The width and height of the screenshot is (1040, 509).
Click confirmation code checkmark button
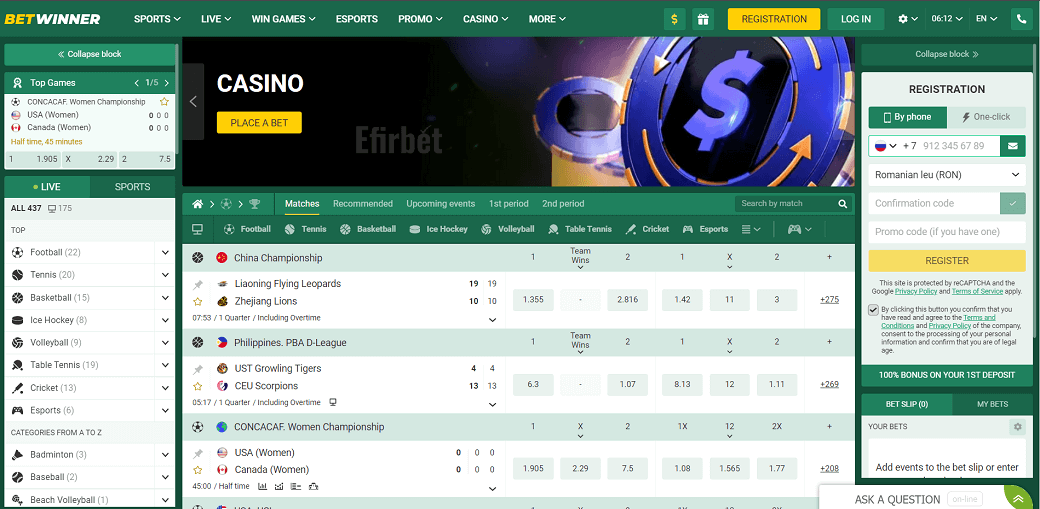1013,204
